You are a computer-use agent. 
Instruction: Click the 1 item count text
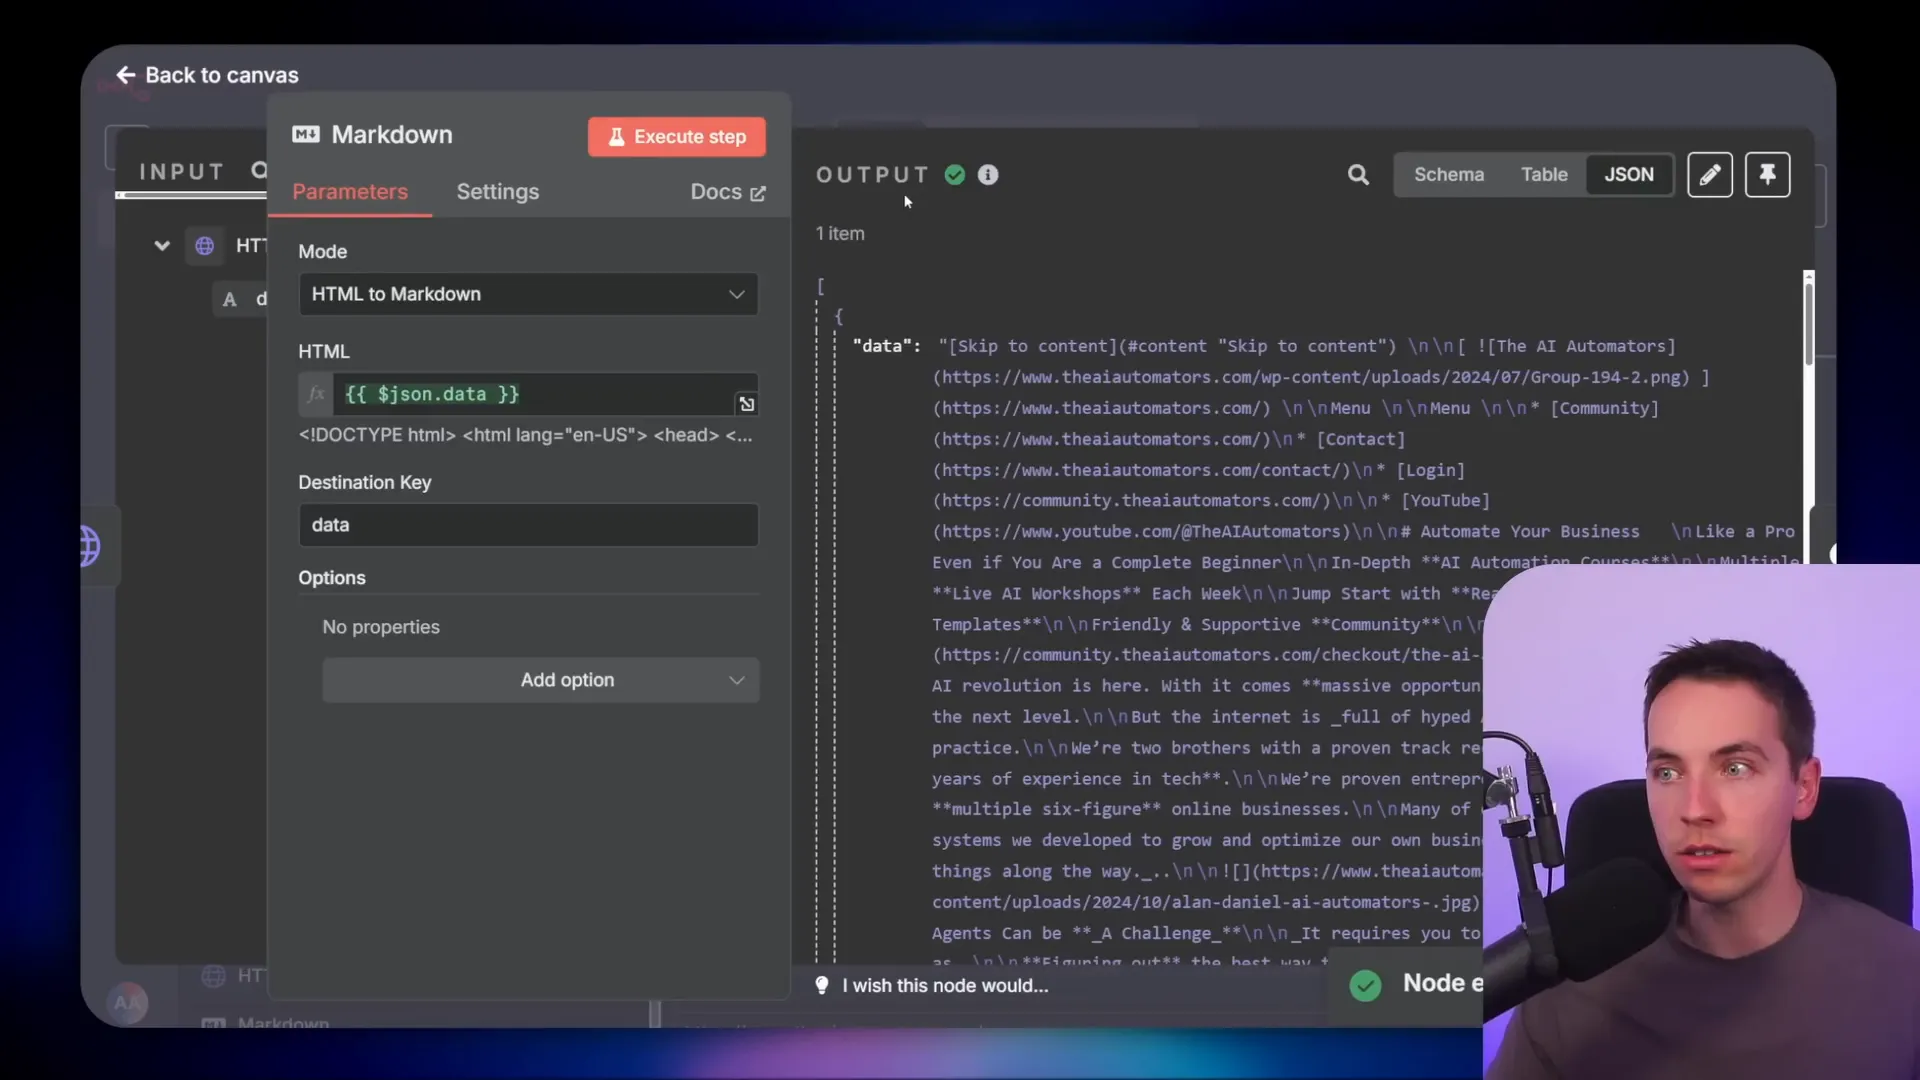pos(840,234)
